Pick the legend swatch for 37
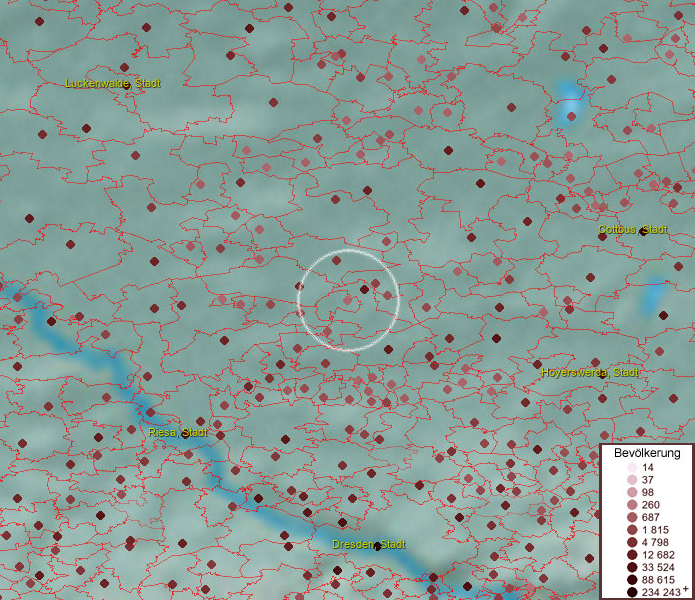This screenshot has height=600, width=695. pos(632,479)
